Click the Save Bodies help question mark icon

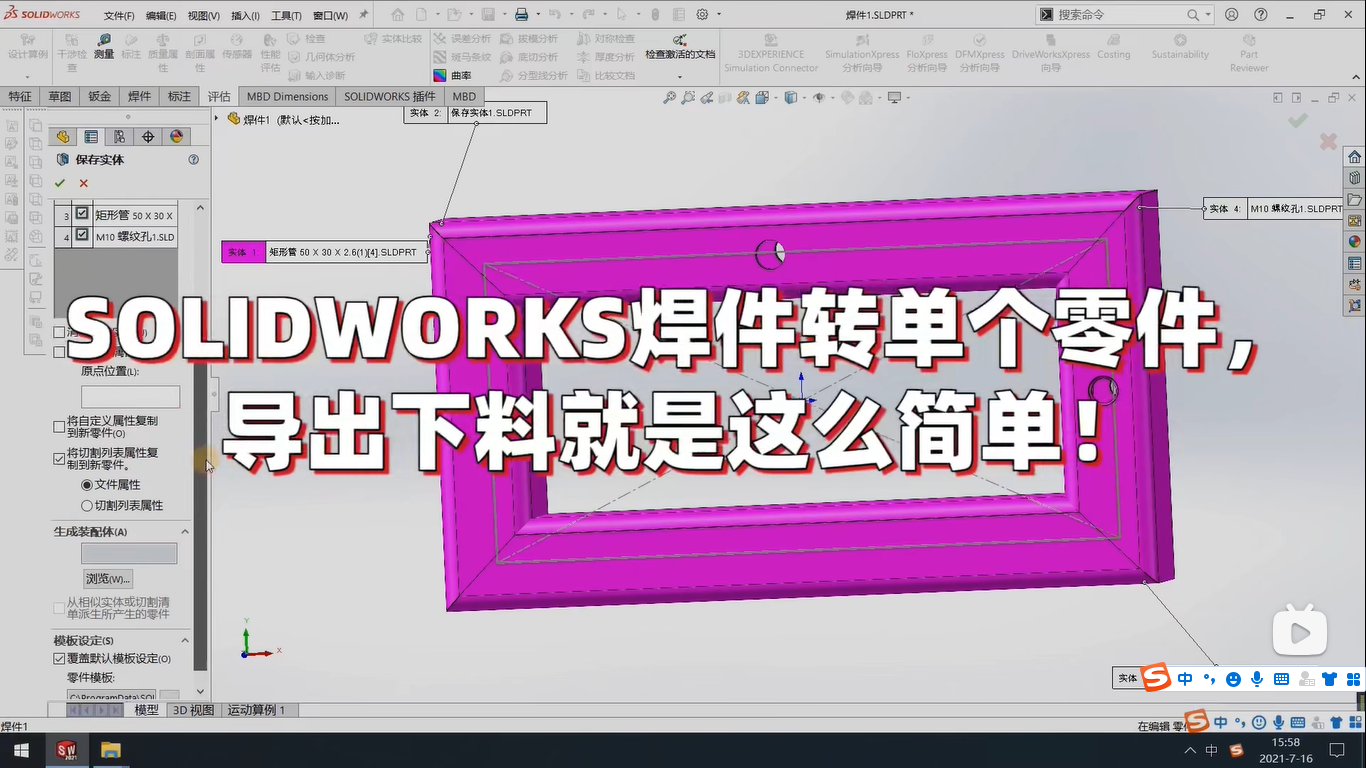coord(194,159)
